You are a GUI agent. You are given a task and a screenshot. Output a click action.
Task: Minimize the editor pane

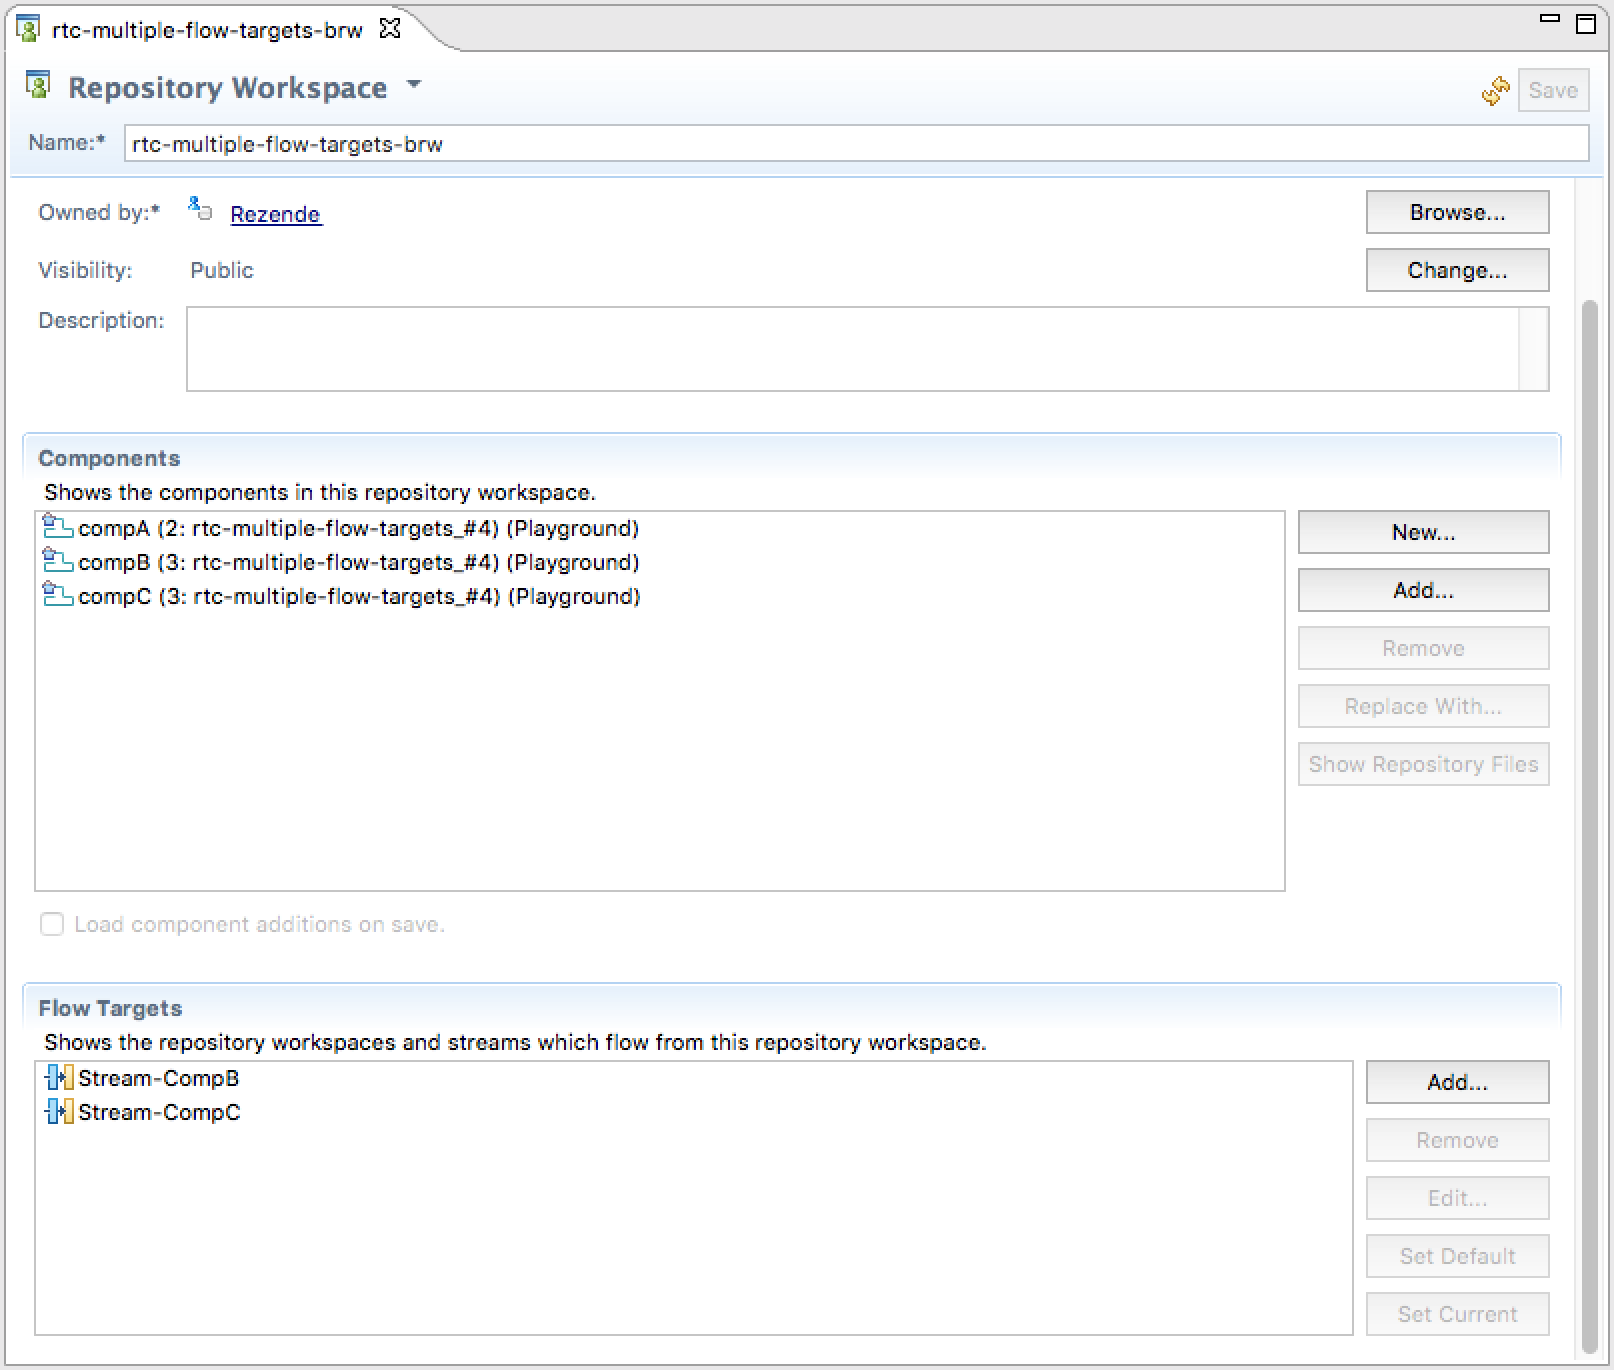[x=1550, y=19]
